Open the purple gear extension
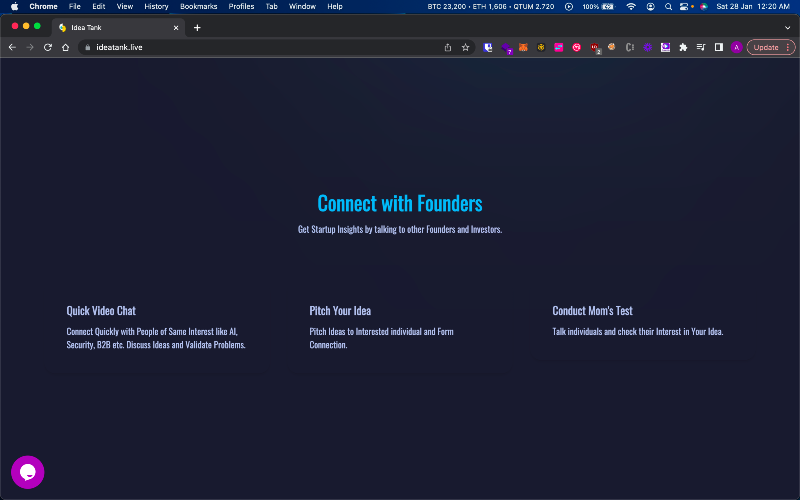The image size is (800, 500). click(647, 47)
